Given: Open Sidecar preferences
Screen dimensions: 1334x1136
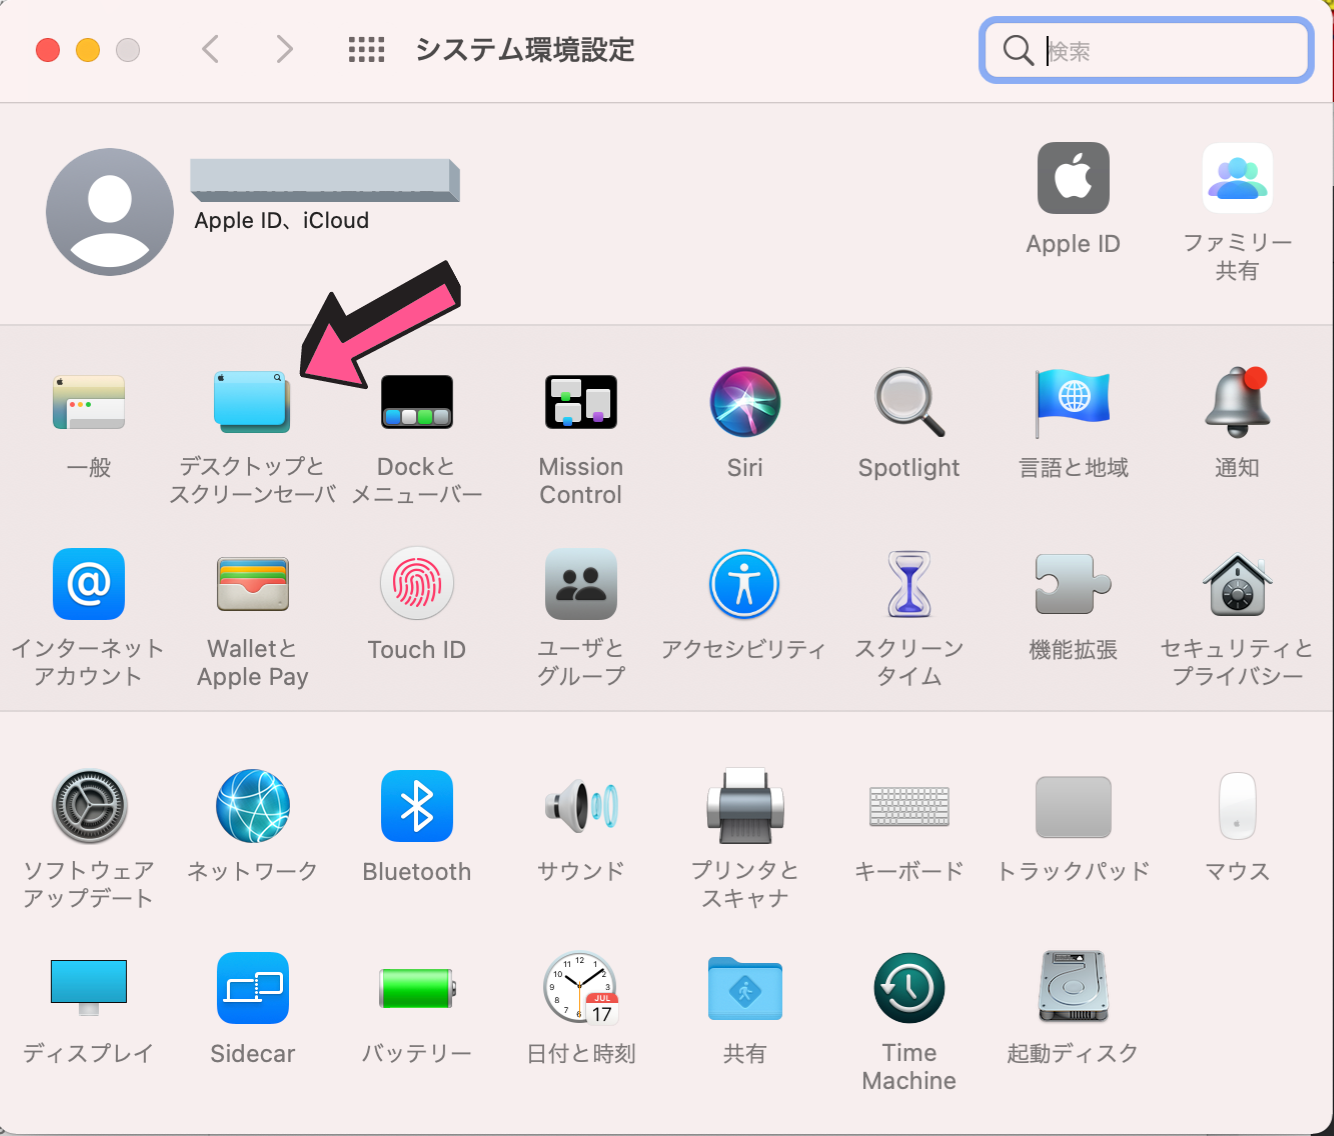Looking at the screenshot, I should (x=253, y=988).
